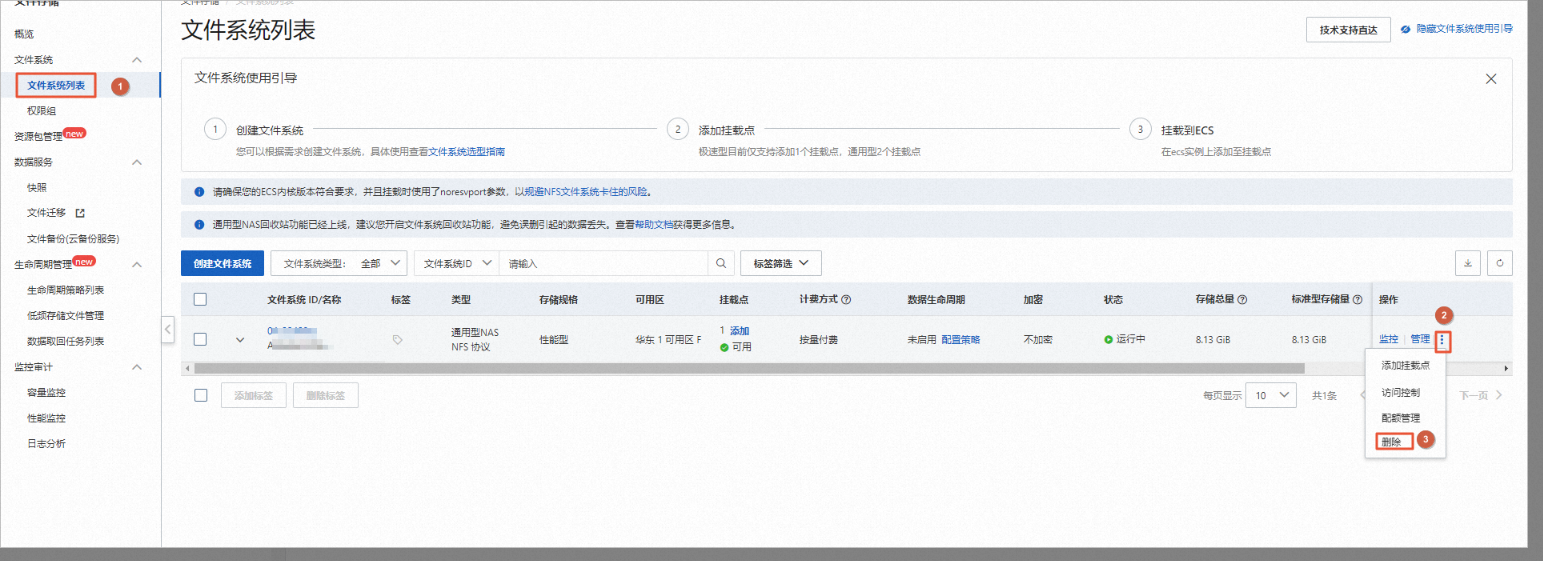Tick the checkbox for the file system row
The height and width of the screenshot is (561, 1543).
200,340
